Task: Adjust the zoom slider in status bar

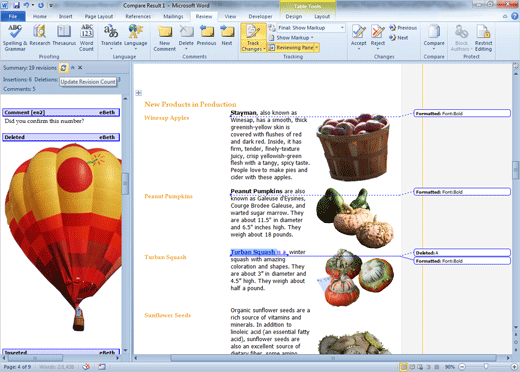Action: tap(486, 367)
